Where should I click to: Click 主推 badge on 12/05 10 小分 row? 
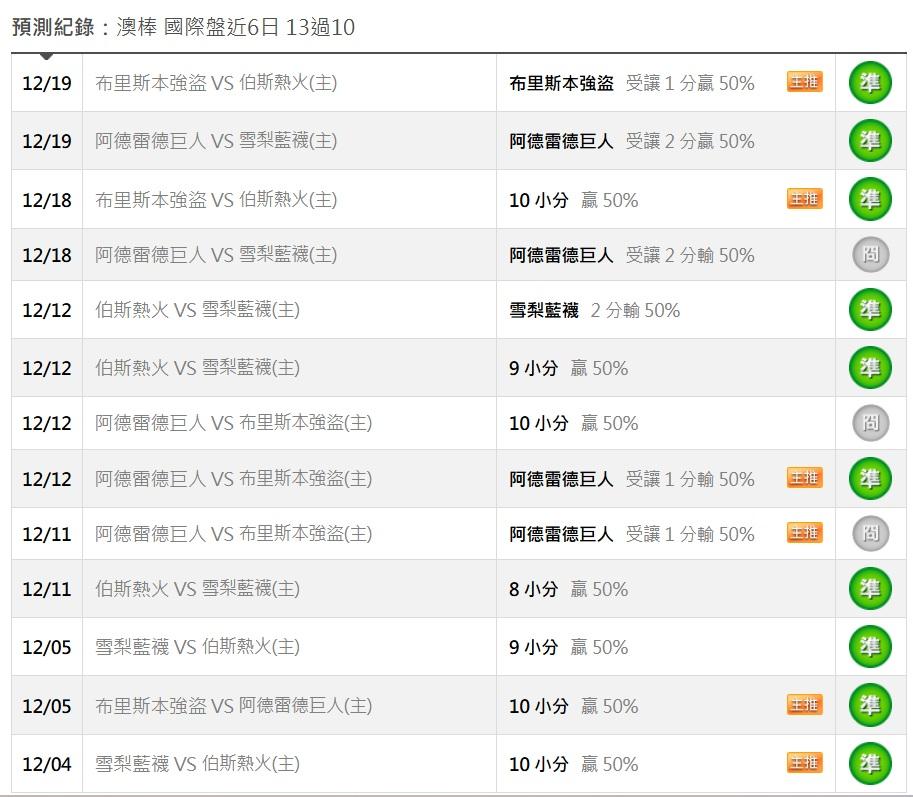pos(804,705)
